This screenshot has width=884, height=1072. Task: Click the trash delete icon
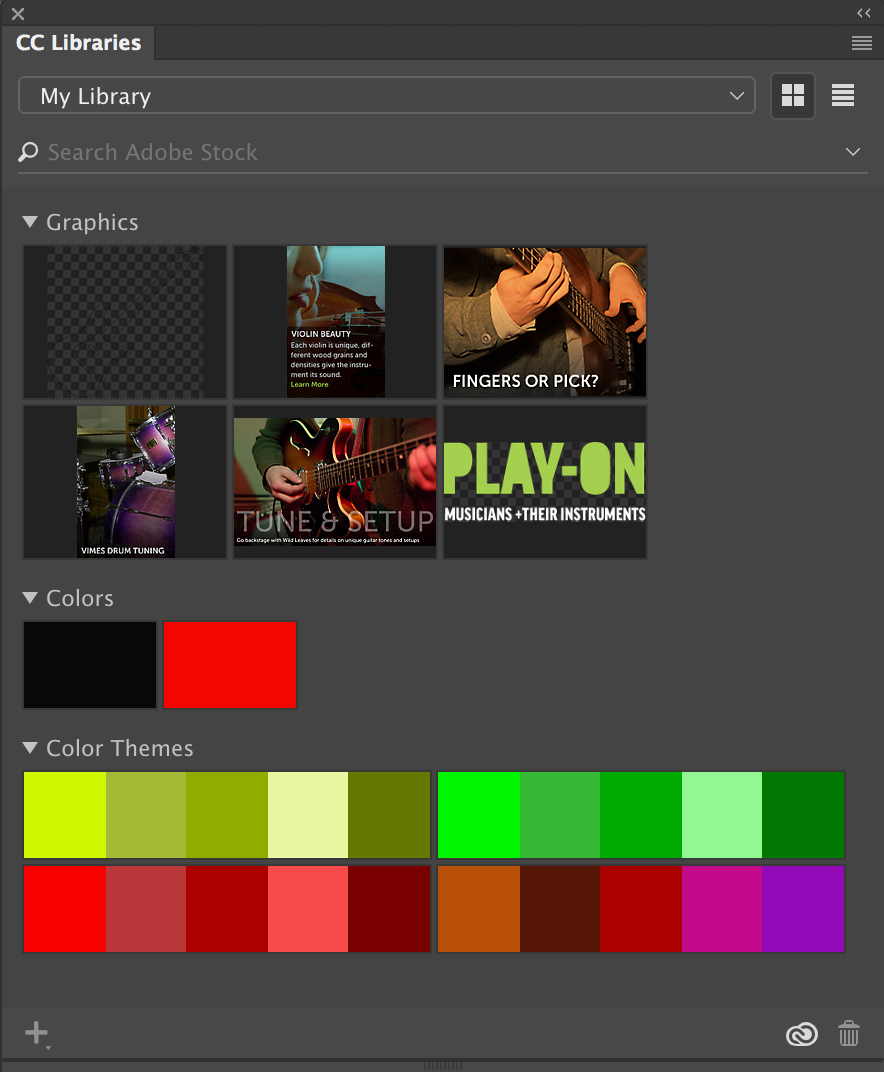coord(848,1033)
